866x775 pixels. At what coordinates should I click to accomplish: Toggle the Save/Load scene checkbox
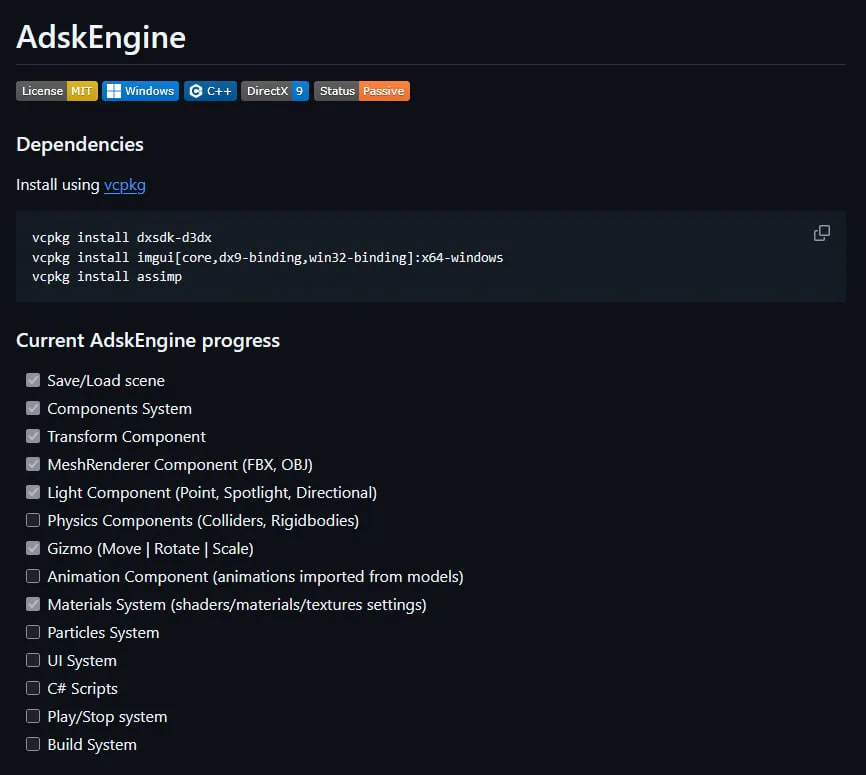click(33, 380)
